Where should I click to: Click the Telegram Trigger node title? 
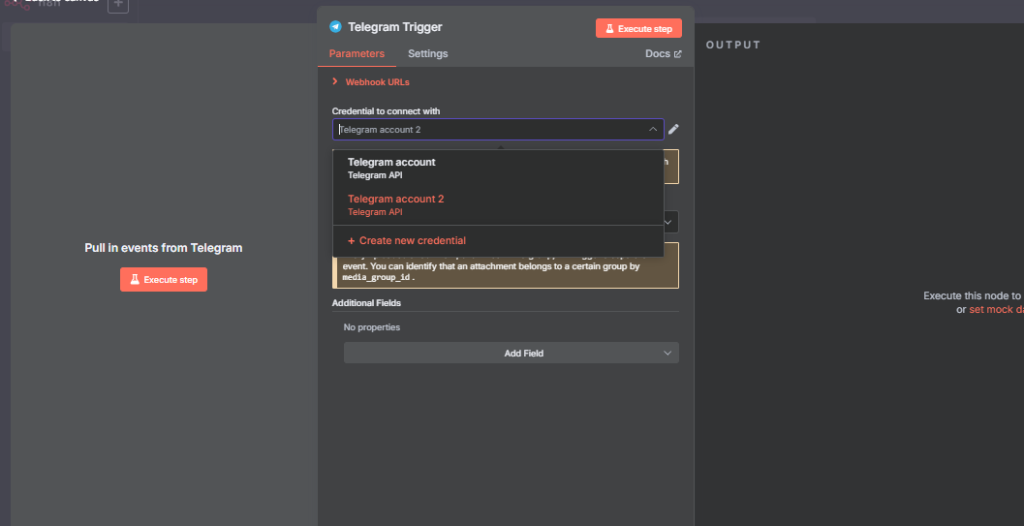pyautogui.click(x=395, y=27)
